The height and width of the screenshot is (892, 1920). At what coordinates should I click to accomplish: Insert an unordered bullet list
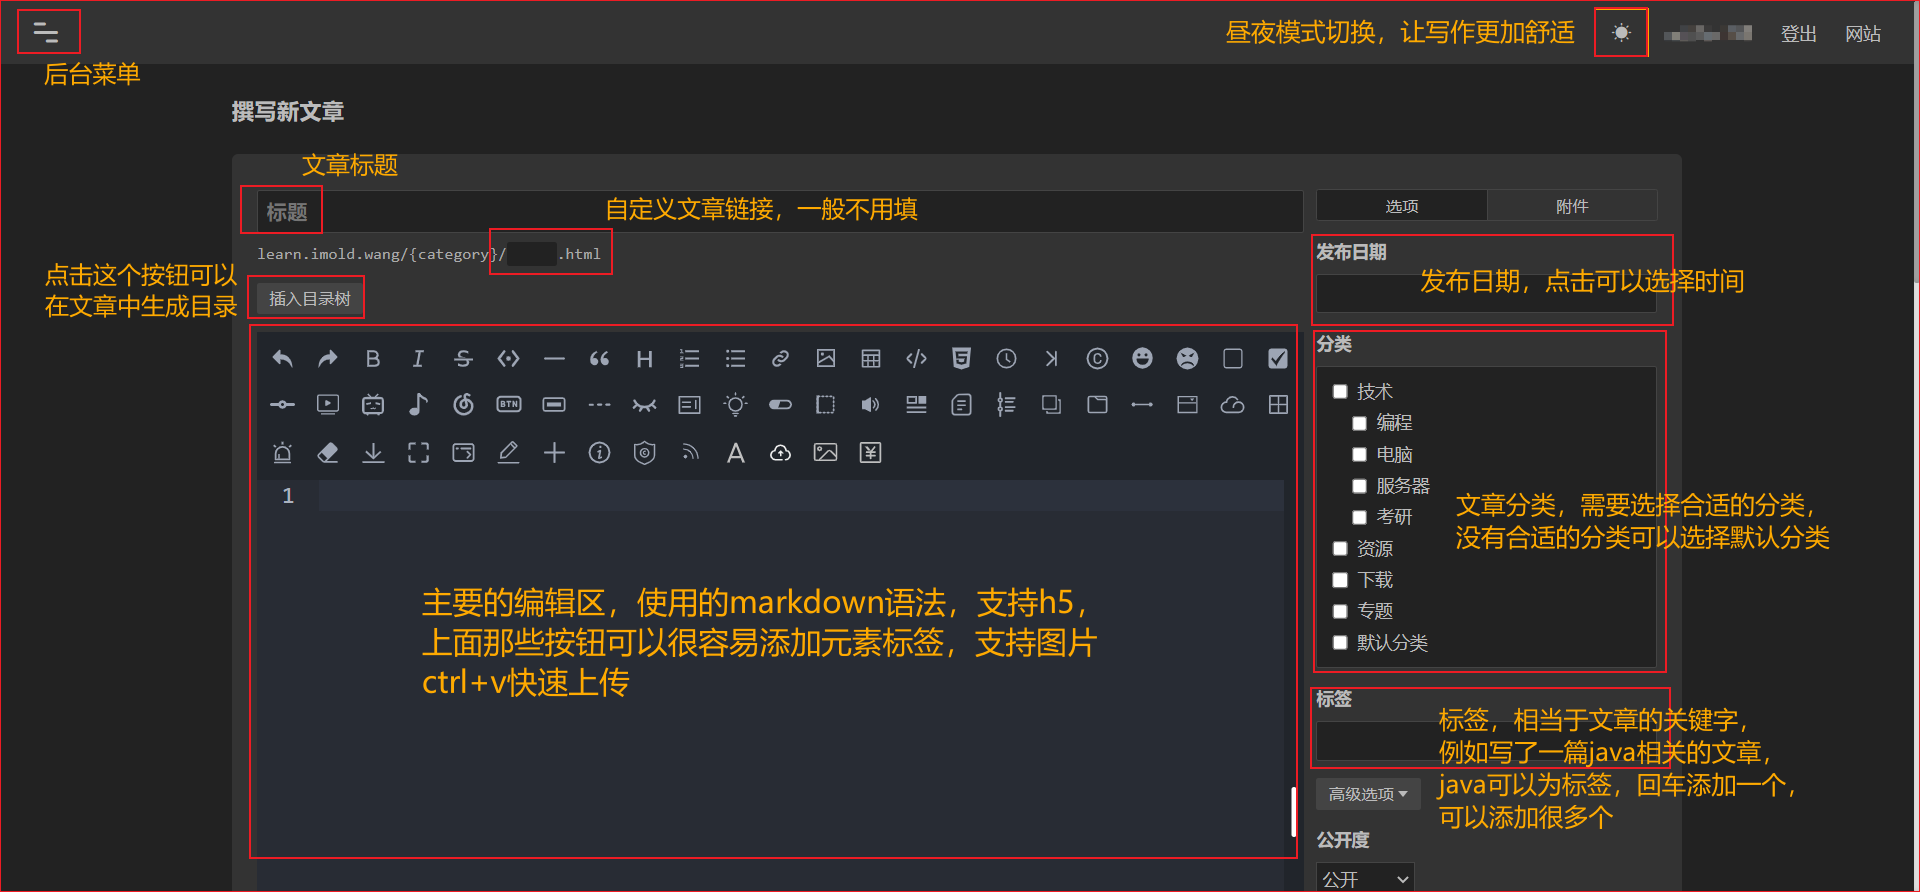click(x=735, y=358)
